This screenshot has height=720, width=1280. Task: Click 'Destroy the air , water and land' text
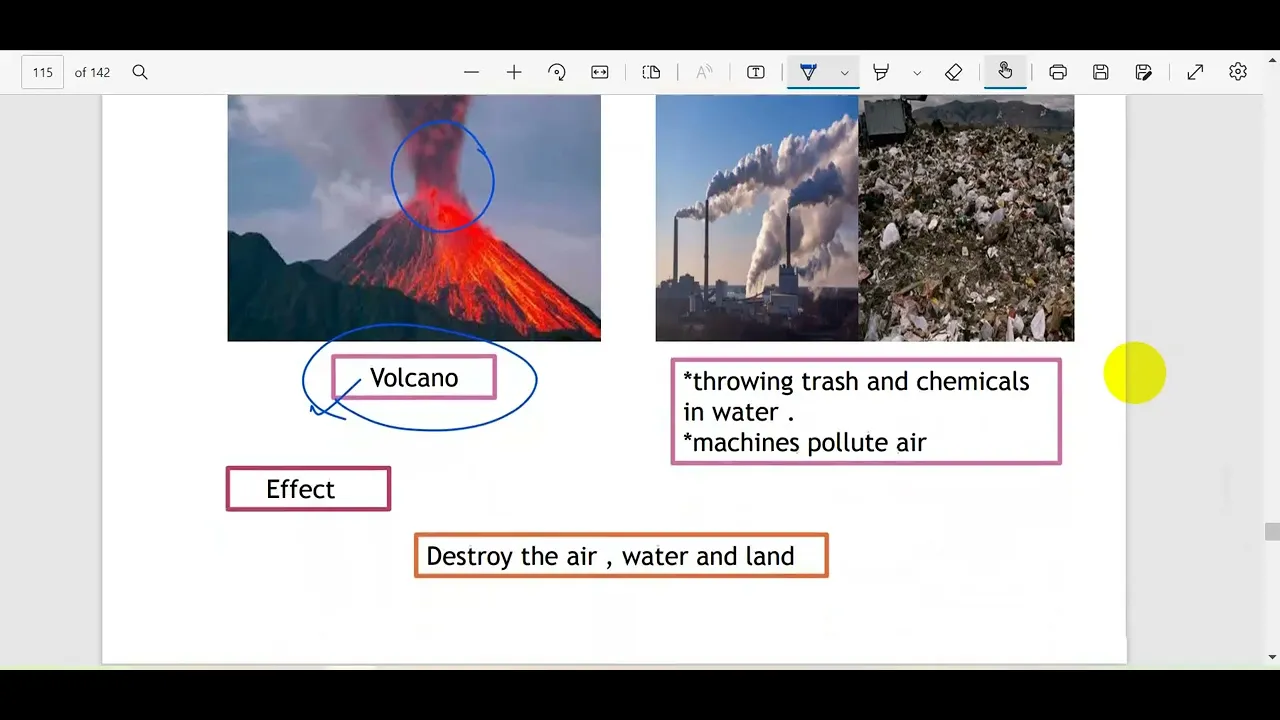click(x=610, y=556)
